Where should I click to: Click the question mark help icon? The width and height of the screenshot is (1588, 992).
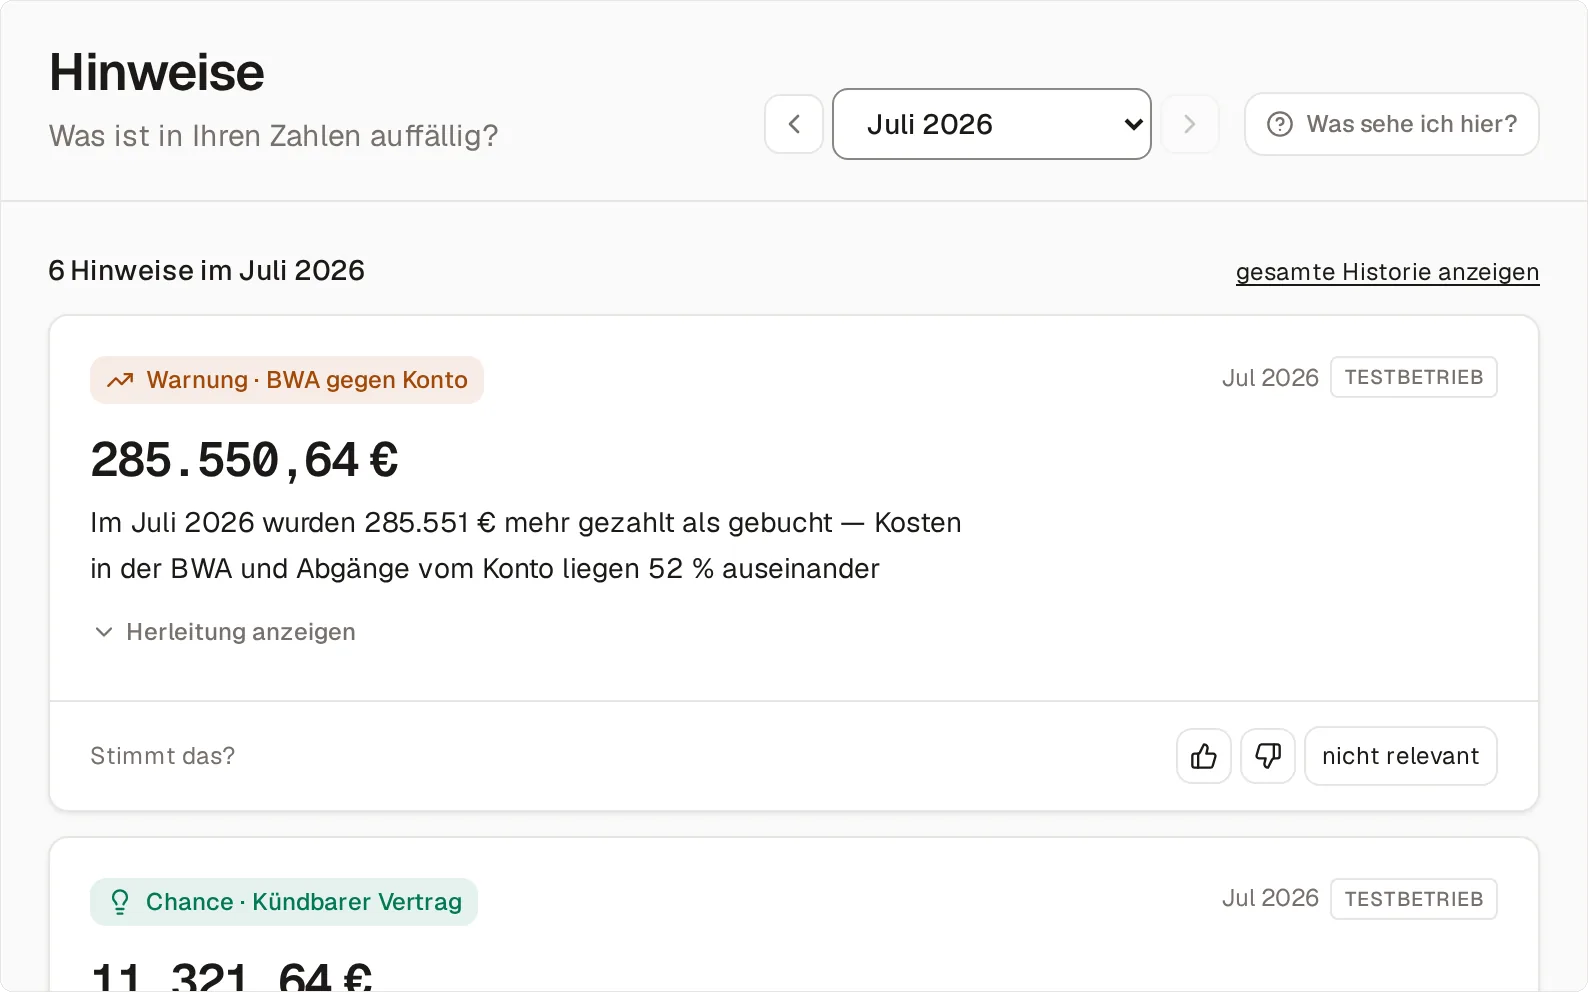click(x=1280, y=124)
